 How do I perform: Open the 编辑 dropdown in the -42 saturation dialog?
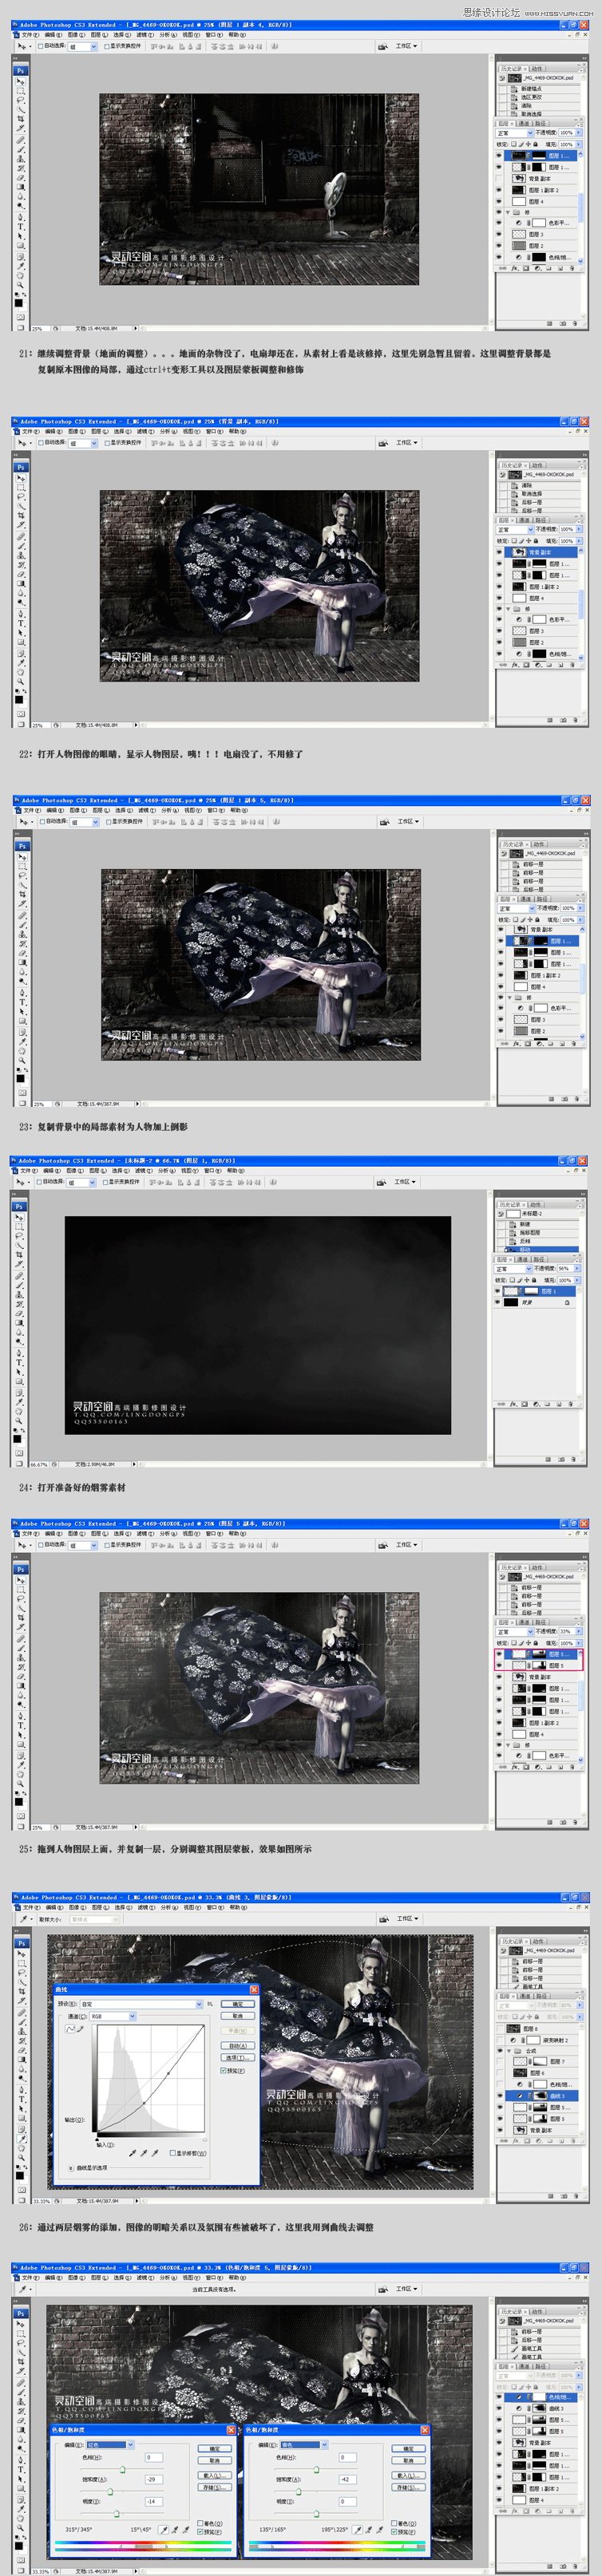(304, 2445)
